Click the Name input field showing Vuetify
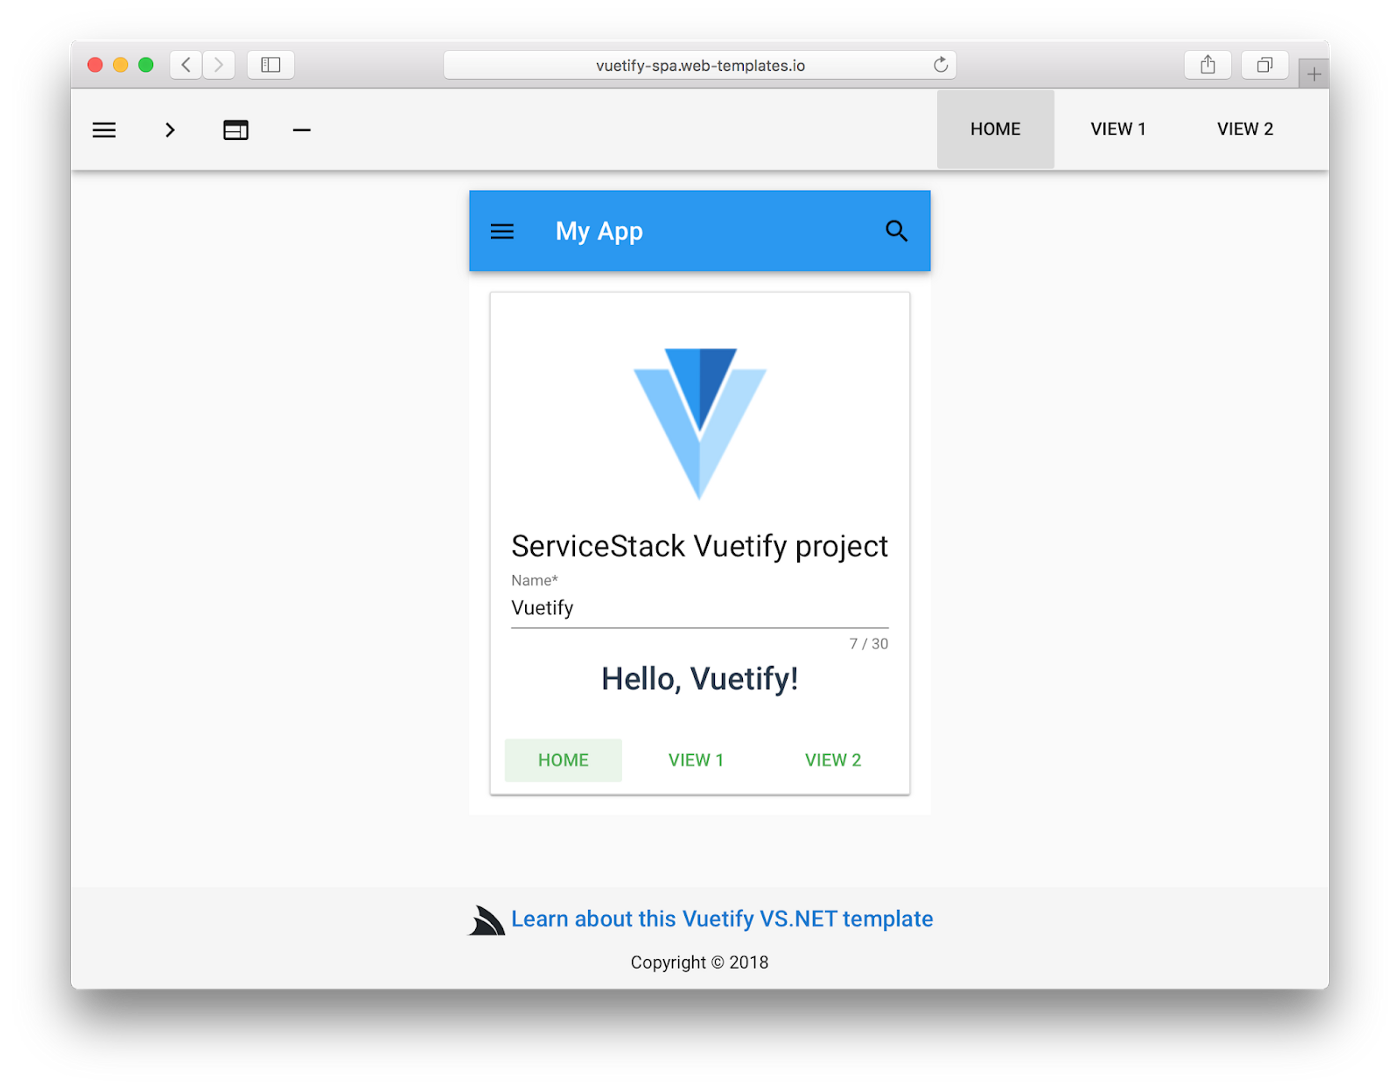Screen dimensions: 1400x1090 [x=700, y=607]
